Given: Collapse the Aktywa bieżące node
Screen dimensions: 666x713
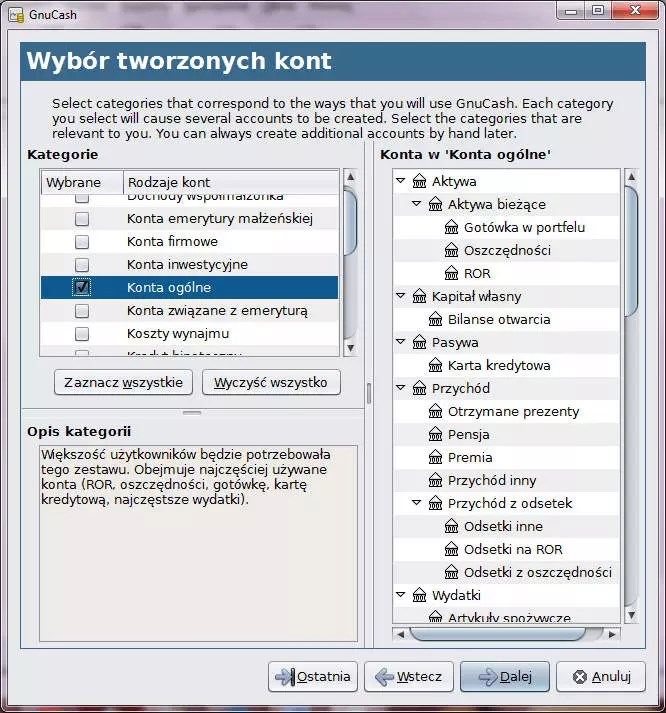Looking at the screenshot, I should point(416,204).
